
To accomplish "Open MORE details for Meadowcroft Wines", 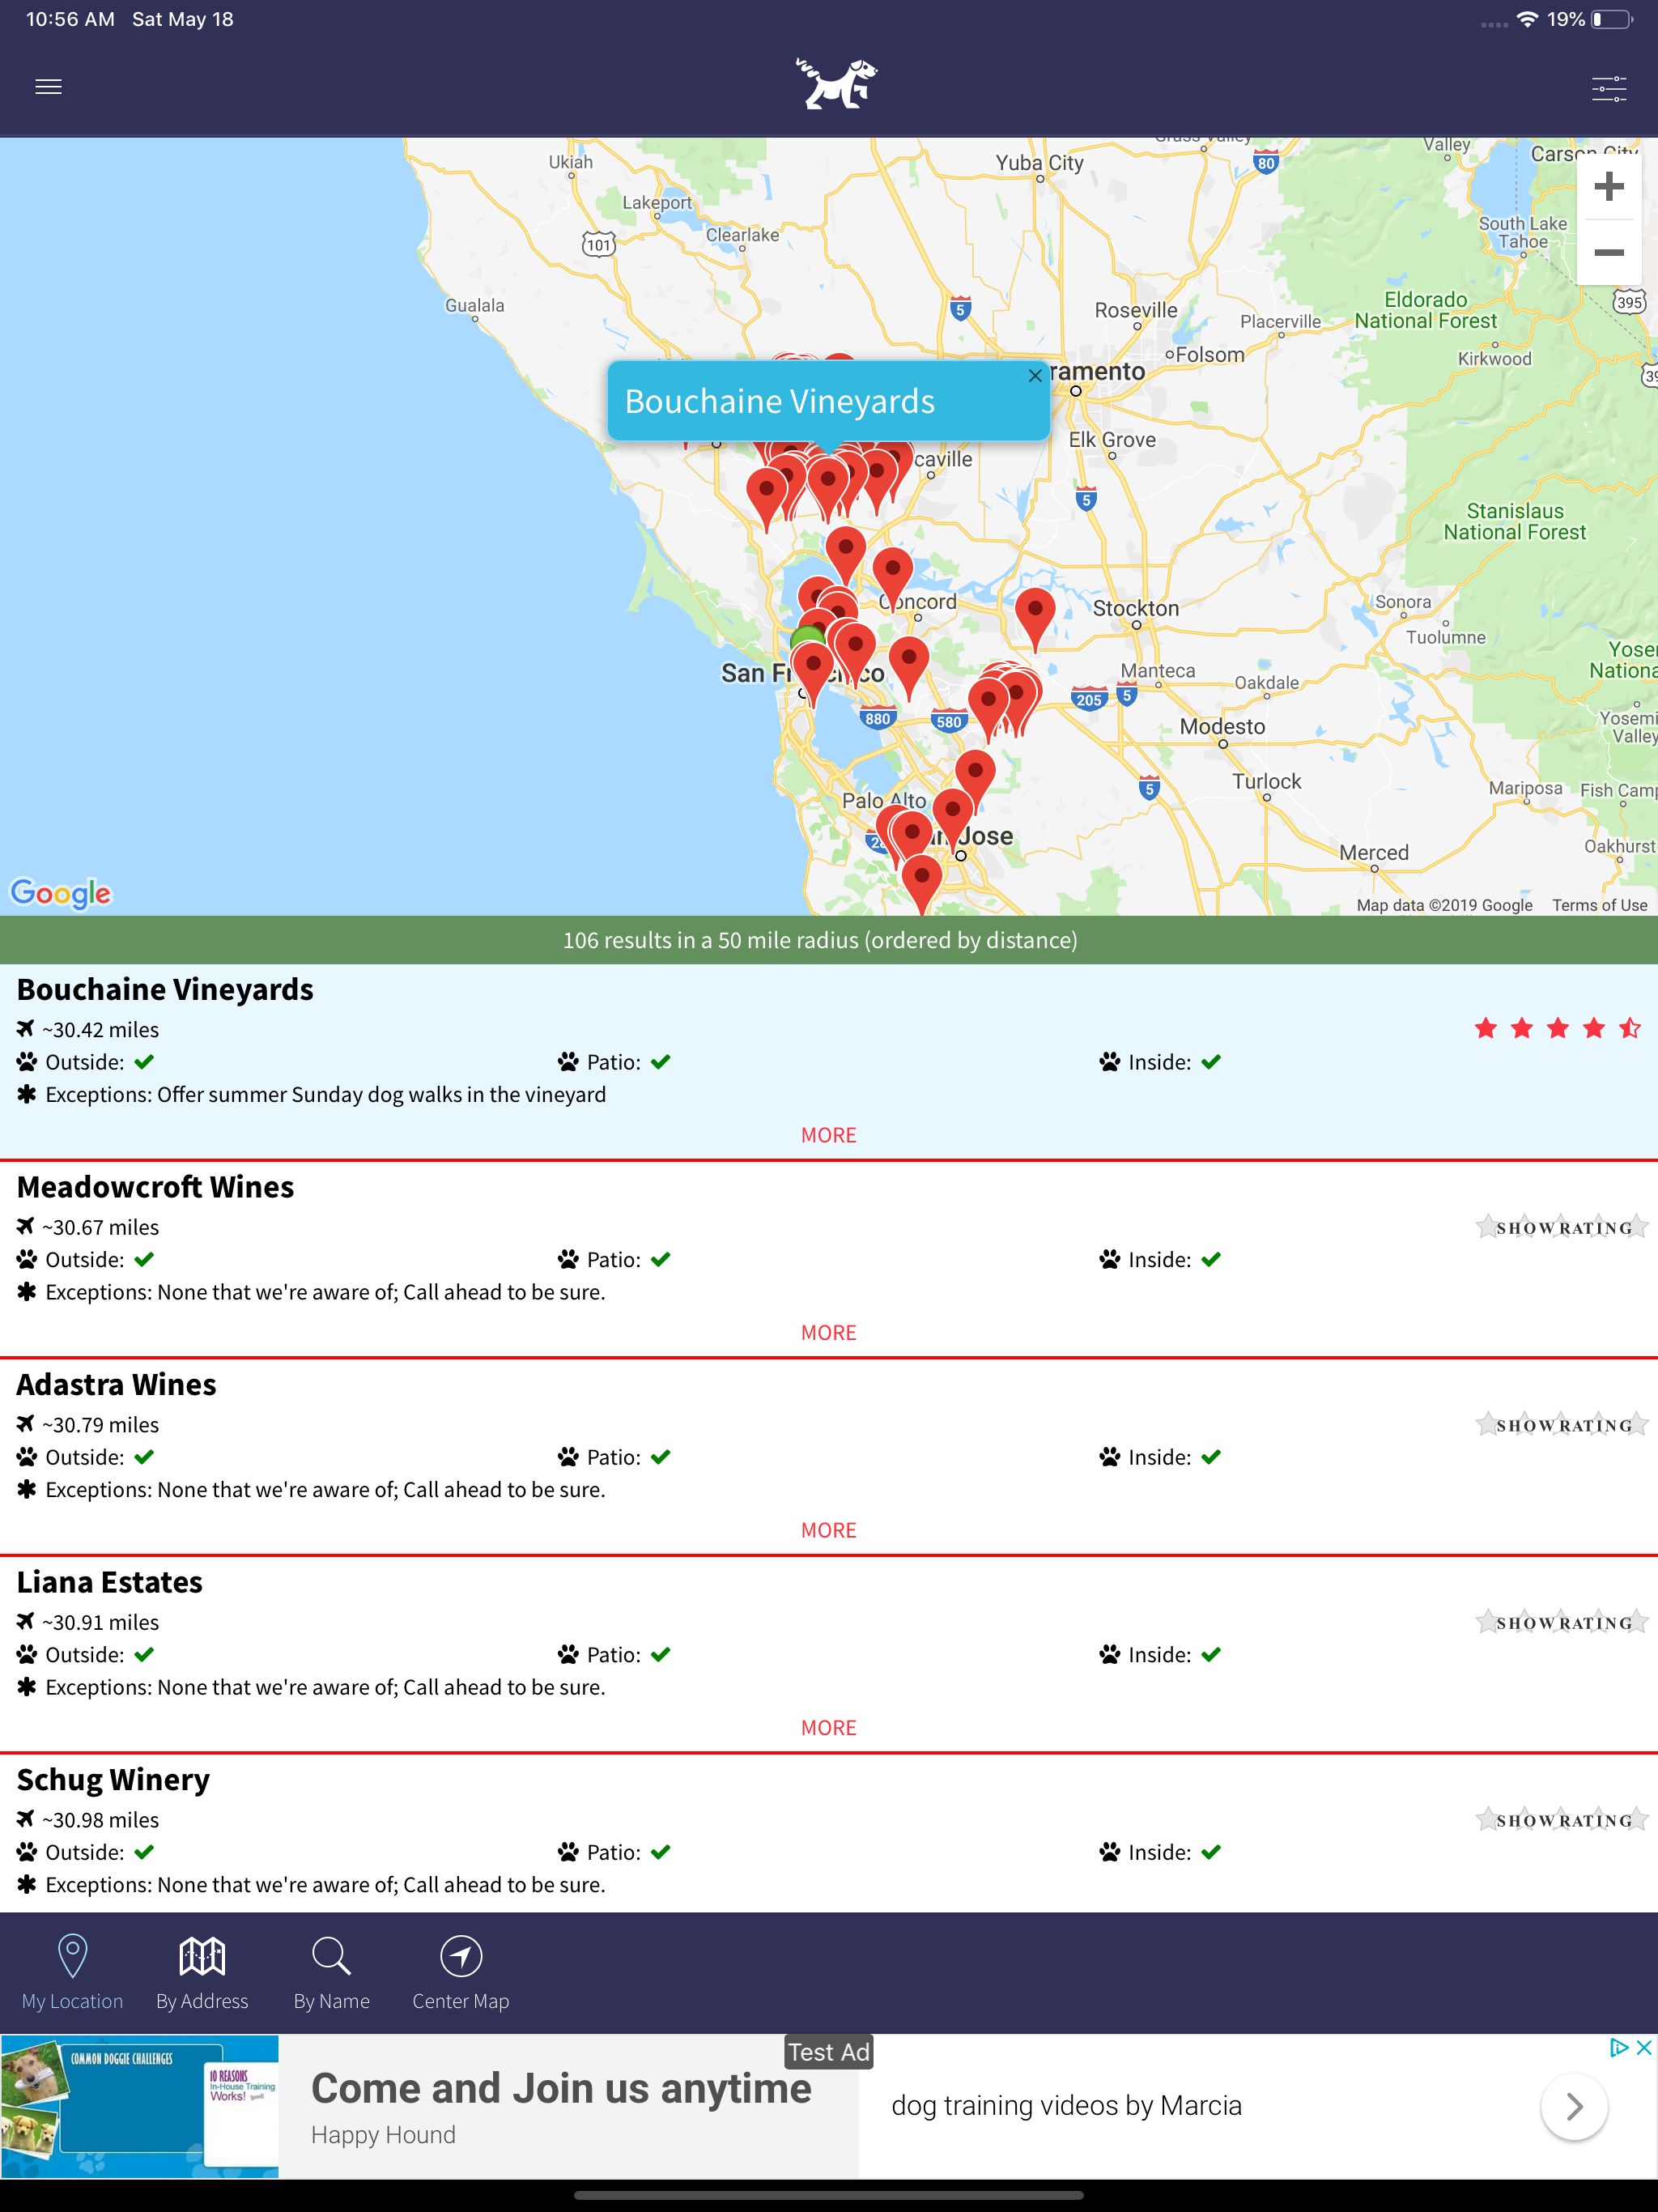I will (829, 1333).
